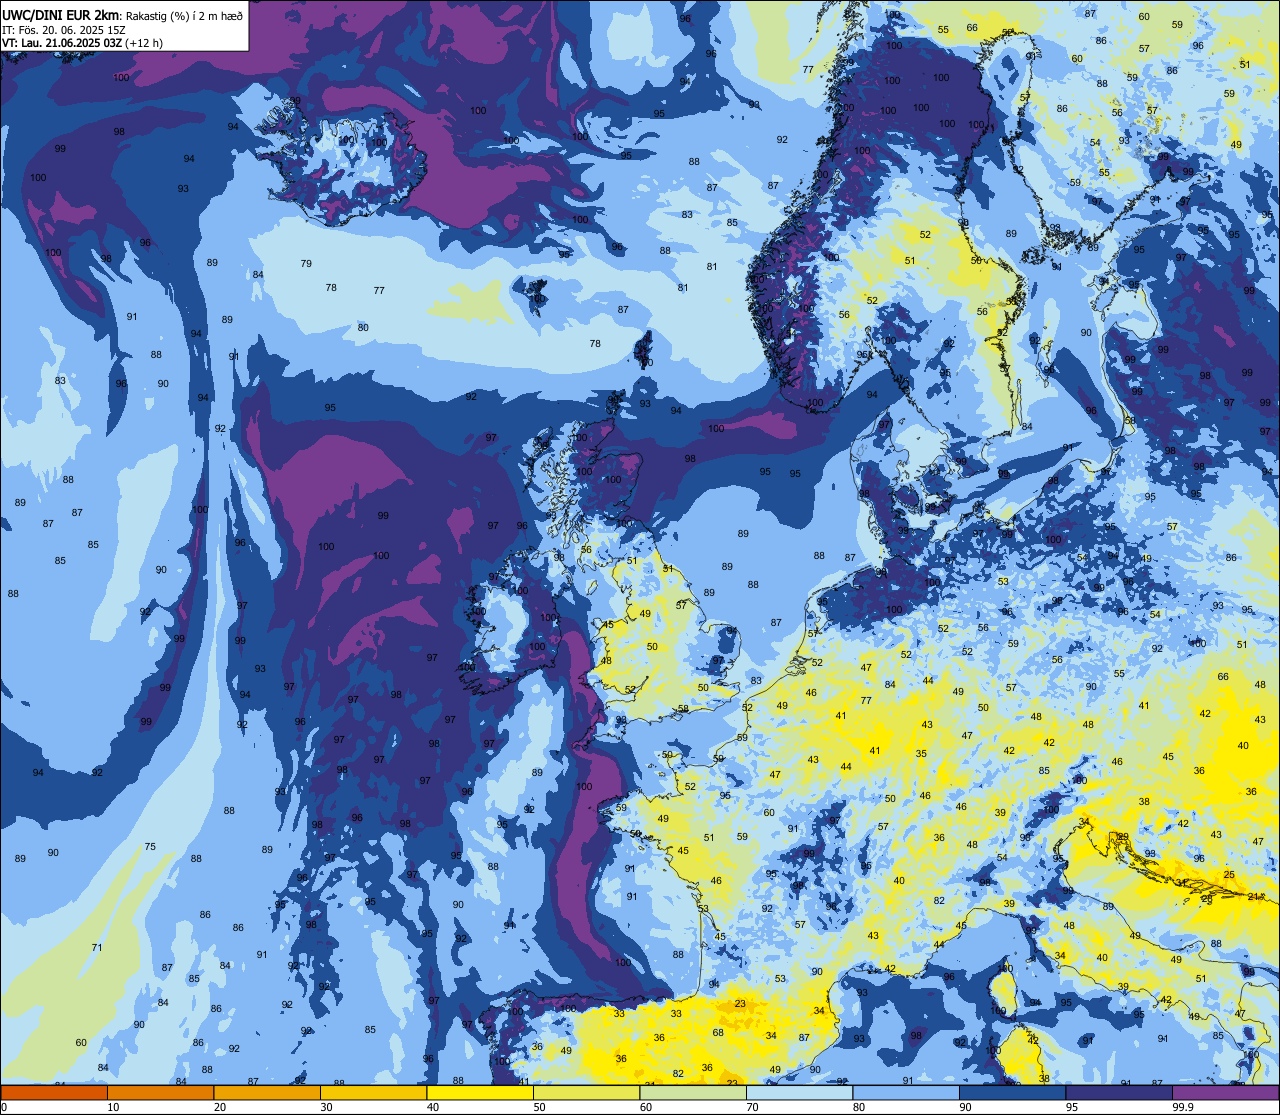The width and height of the screenshot is (1280, 1115).
Task: Click the colour bar tick label 0
Action: 4,1107
